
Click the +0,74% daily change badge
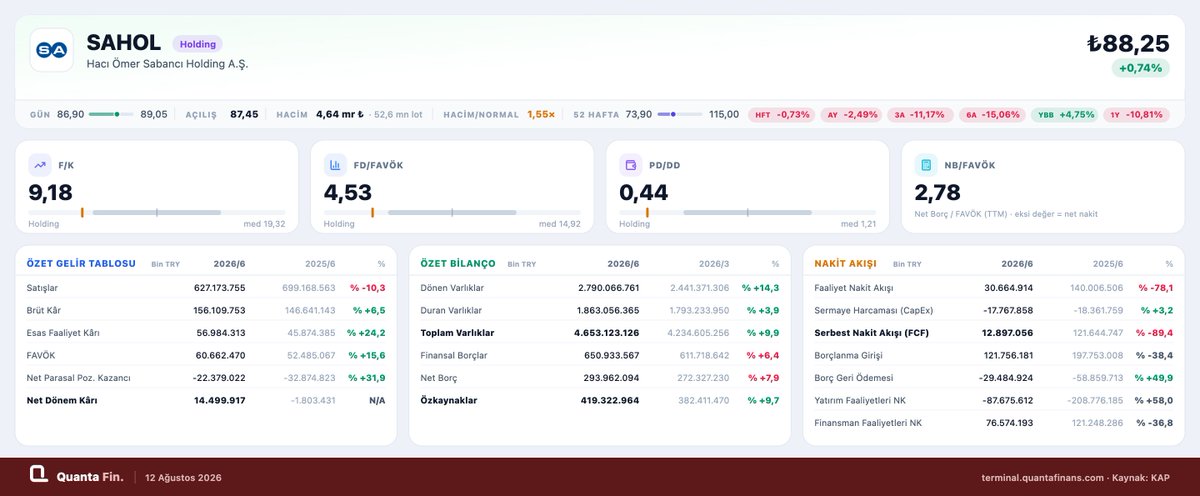coord(1141,68)
